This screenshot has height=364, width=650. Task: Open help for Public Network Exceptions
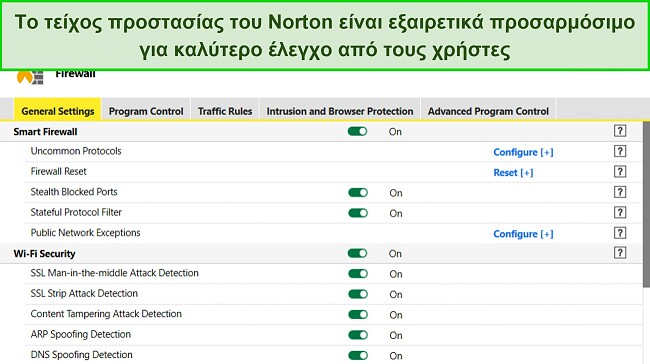(x=620, y=233)
